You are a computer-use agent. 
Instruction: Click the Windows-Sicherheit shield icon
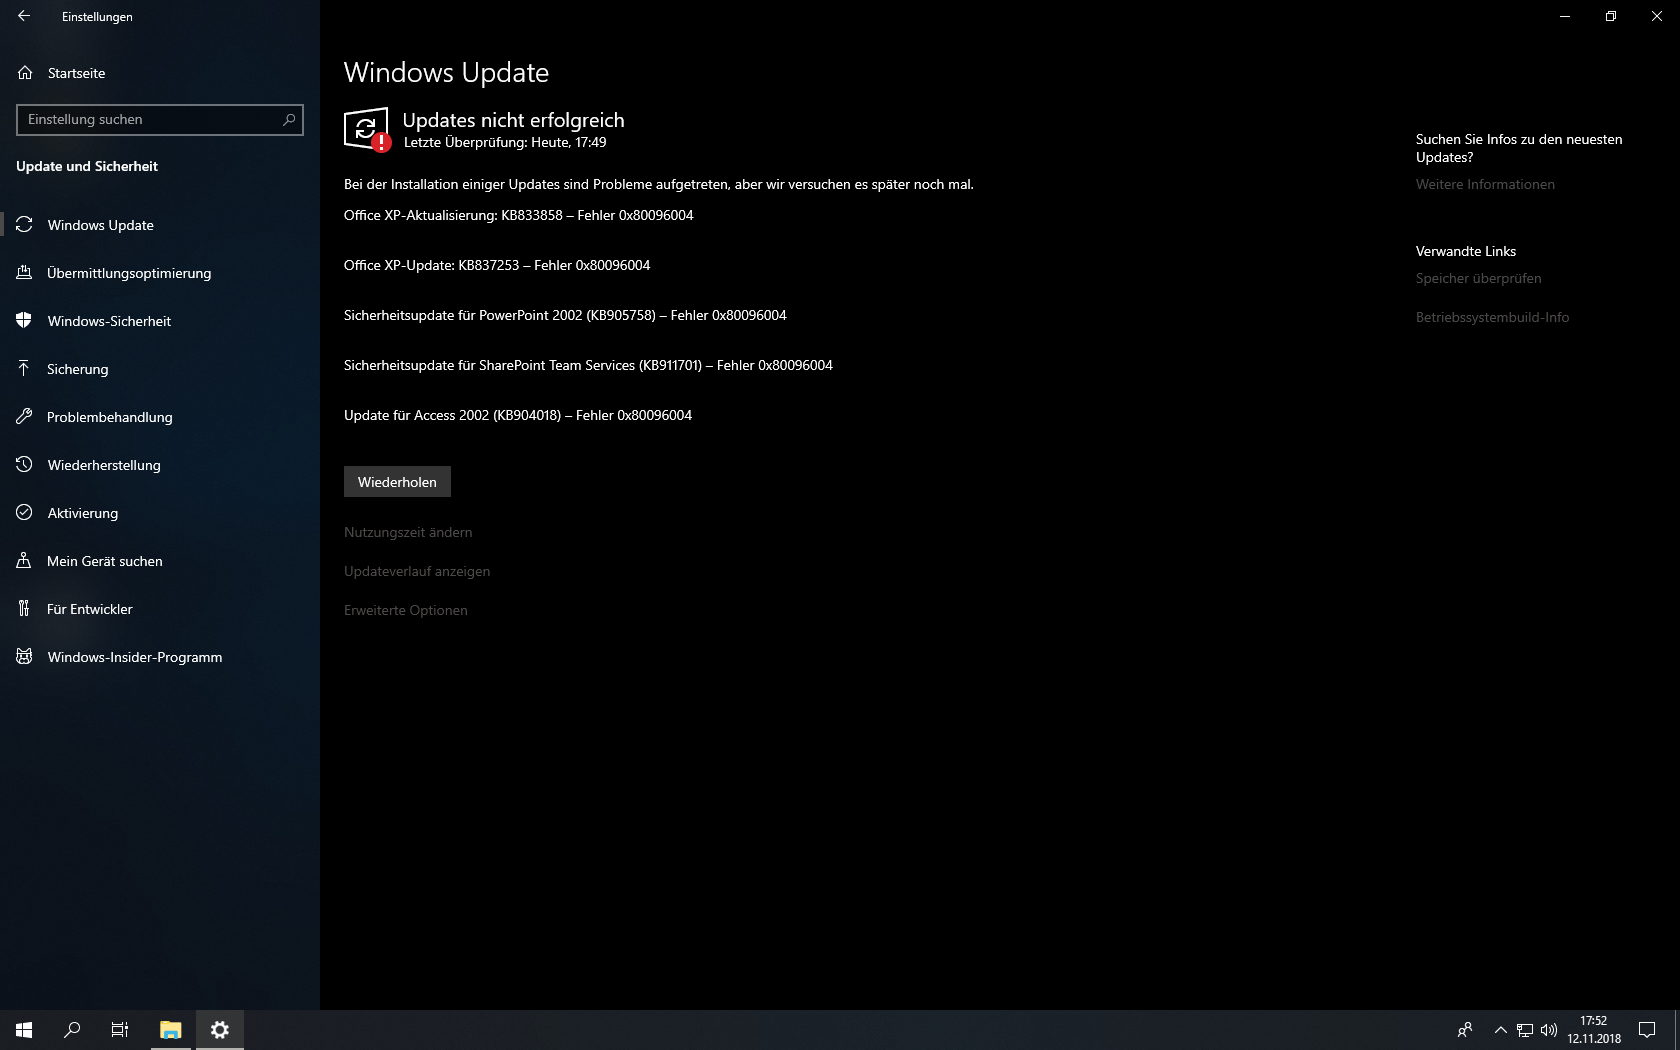(x=25, y=321)
